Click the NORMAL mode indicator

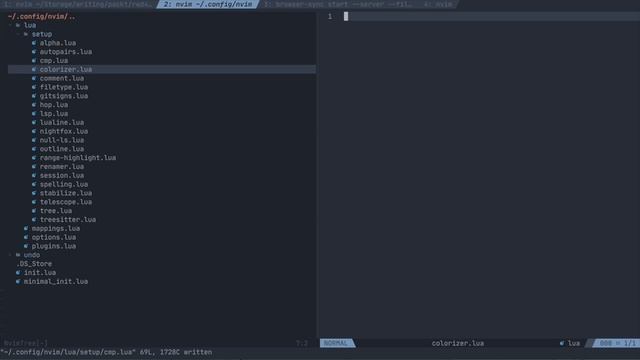pyautogui.click(x=337, y=343)
